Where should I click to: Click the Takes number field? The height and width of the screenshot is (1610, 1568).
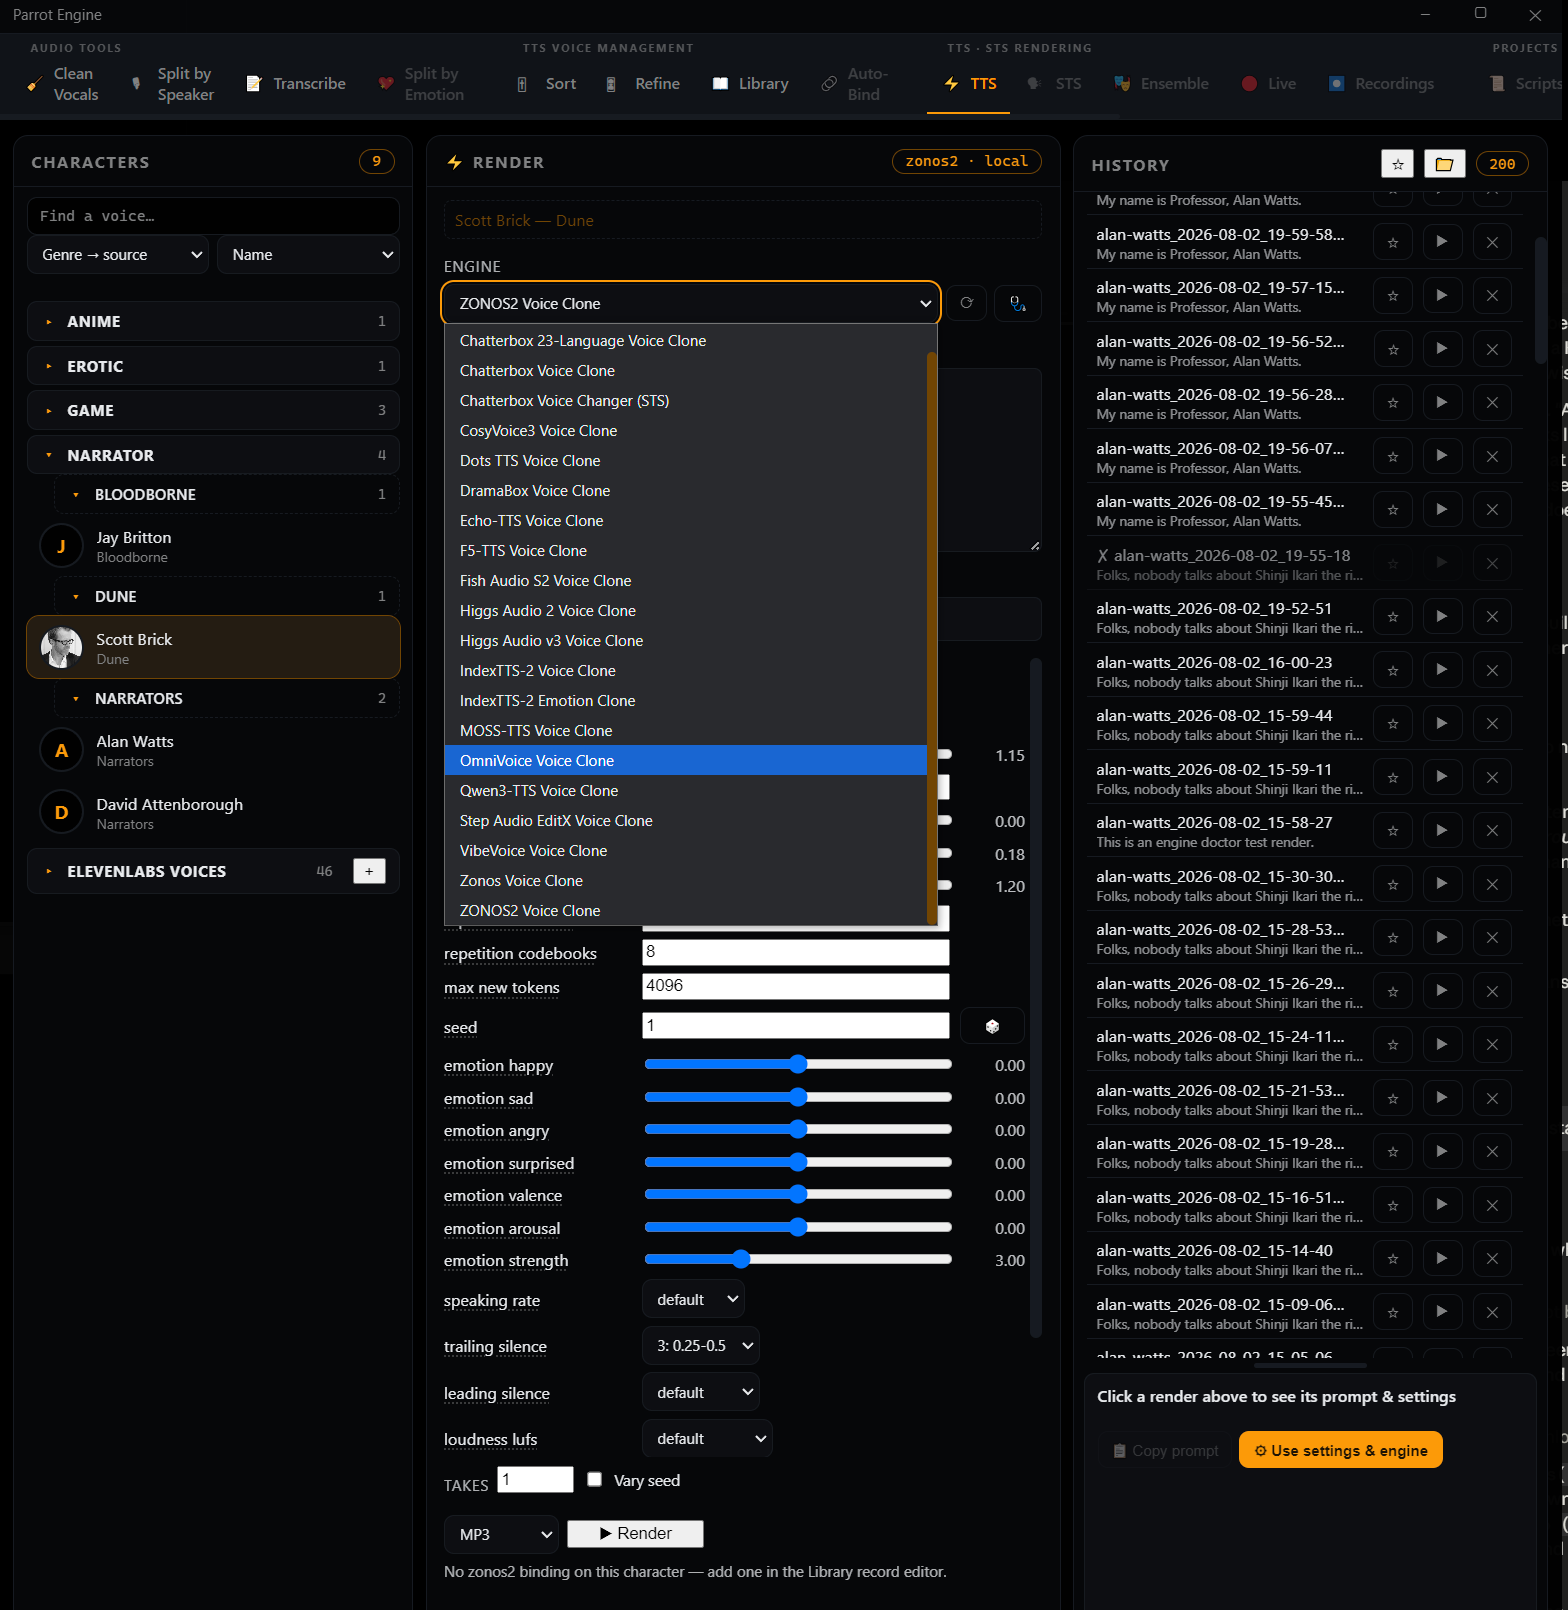tap(535, 1479)
